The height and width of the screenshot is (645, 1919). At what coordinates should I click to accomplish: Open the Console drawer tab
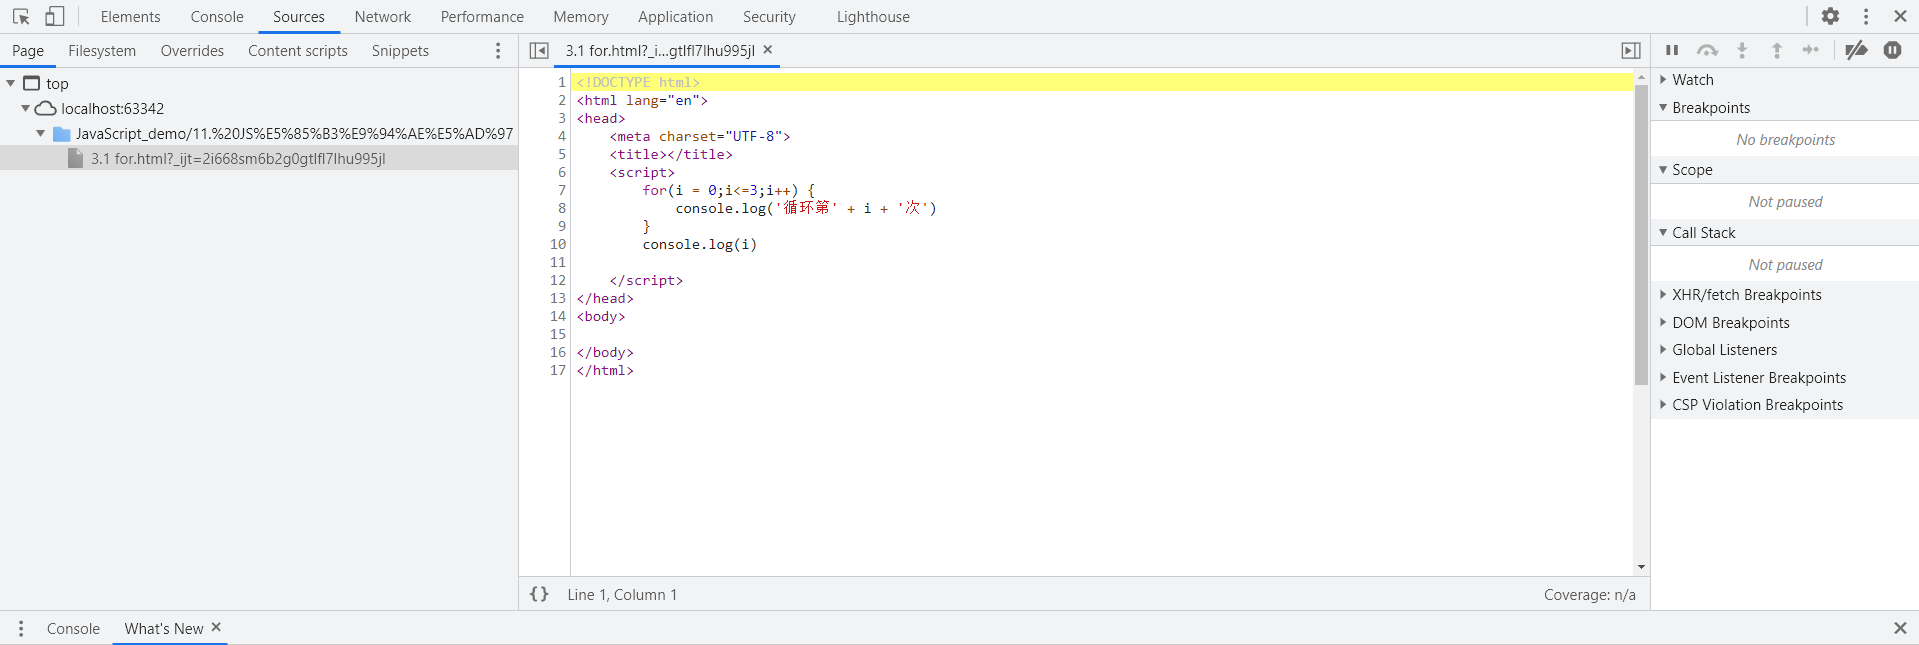pos(73,629)
